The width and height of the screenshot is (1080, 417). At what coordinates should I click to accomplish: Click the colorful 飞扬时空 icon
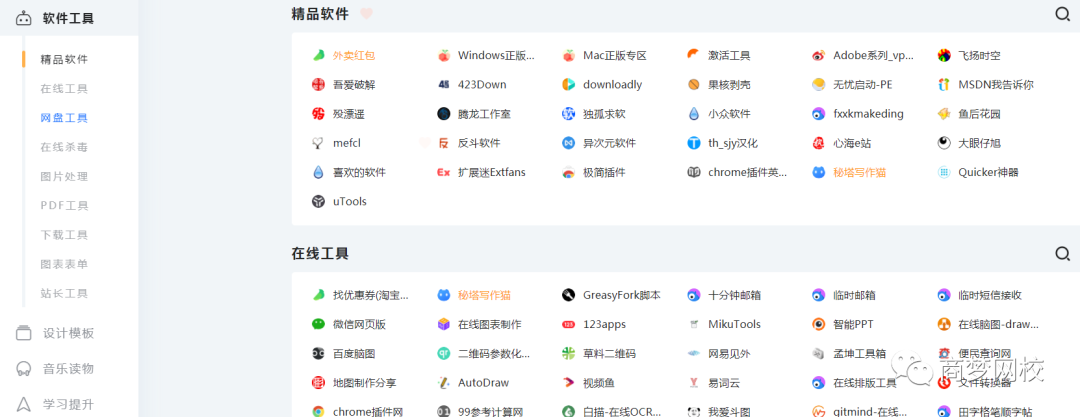[944, 55]
